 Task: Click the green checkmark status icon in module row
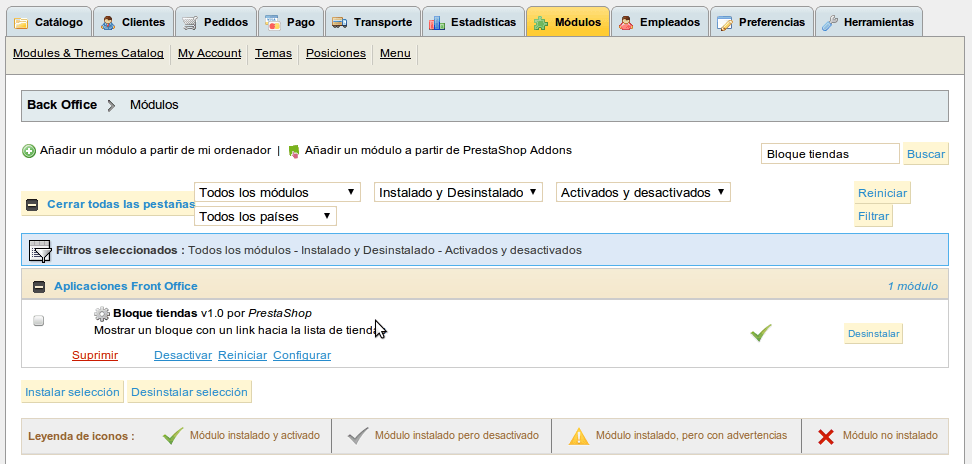[x=761, y=333]
